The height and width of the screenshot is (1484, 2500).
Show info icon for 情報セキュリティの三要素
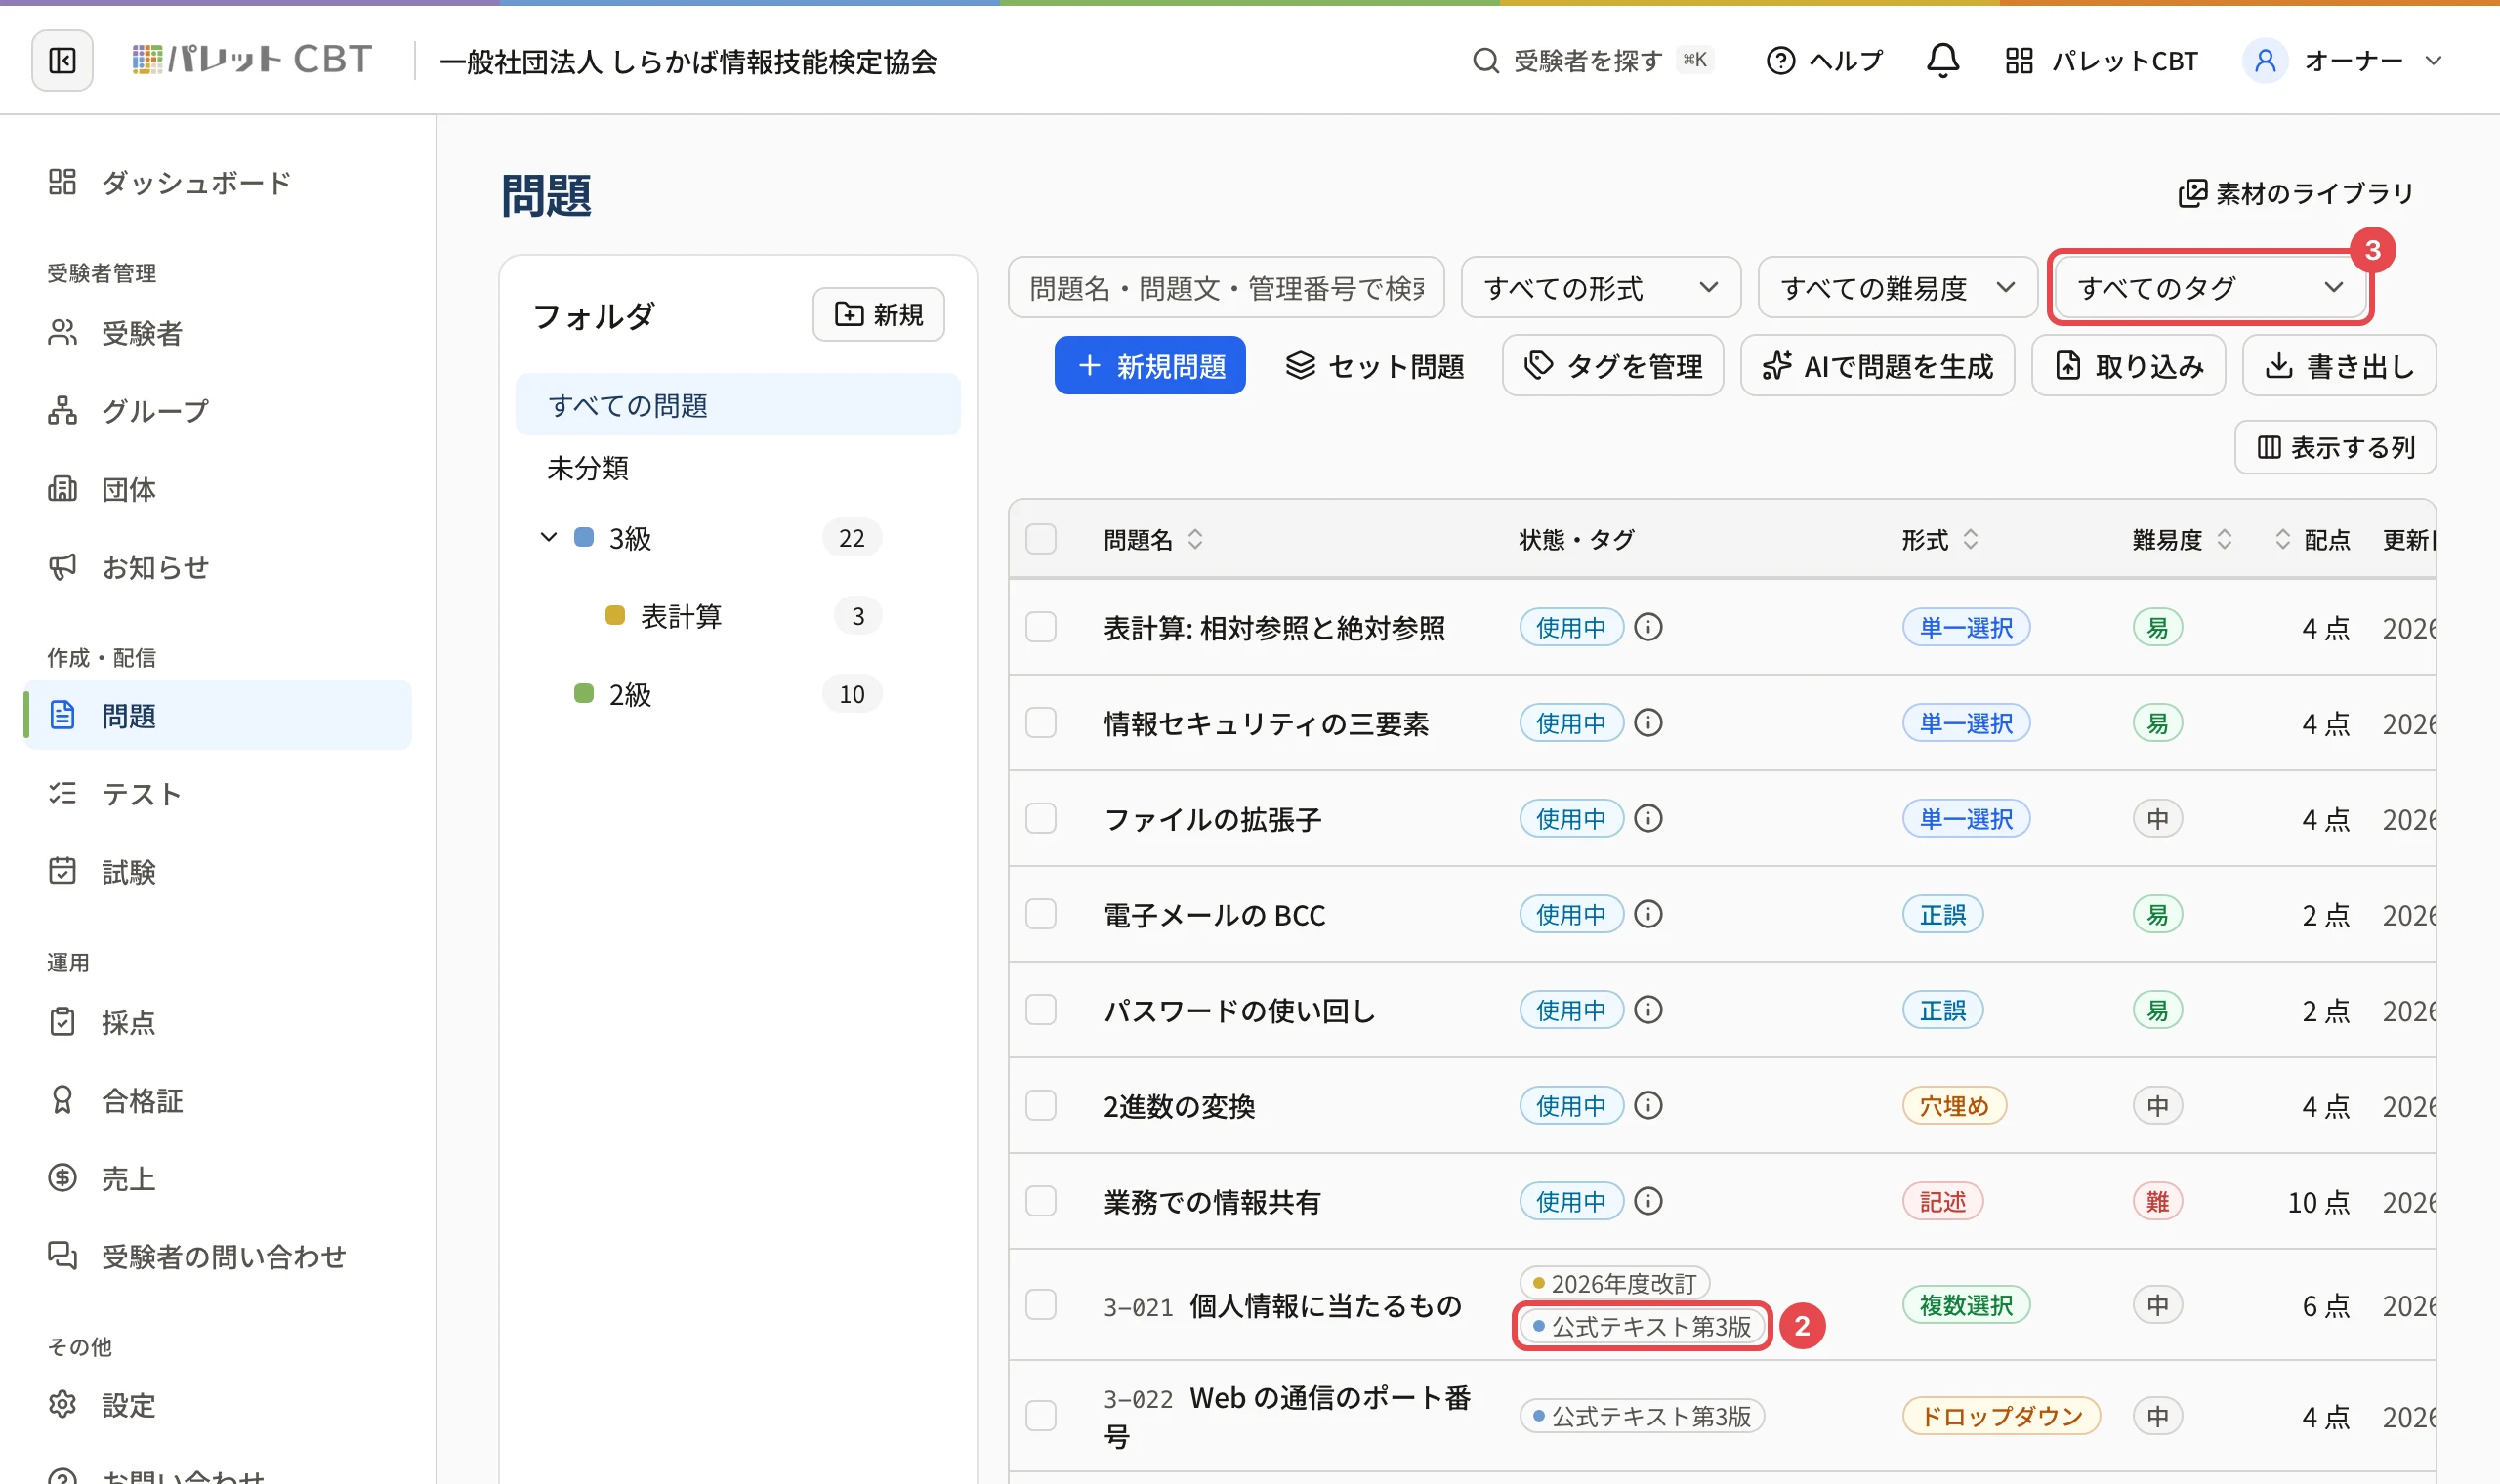click(1648, 723)
